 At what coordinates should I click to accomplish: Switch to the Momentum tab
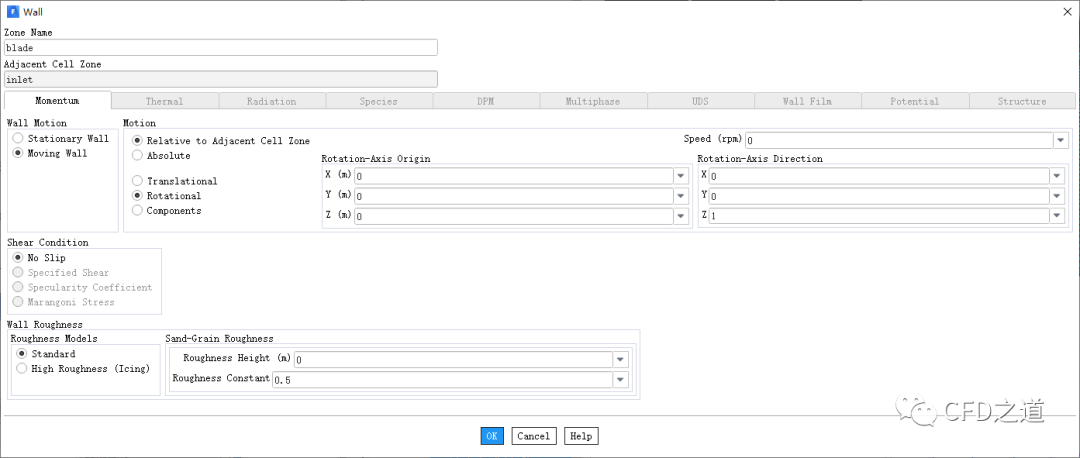[57, 101]
